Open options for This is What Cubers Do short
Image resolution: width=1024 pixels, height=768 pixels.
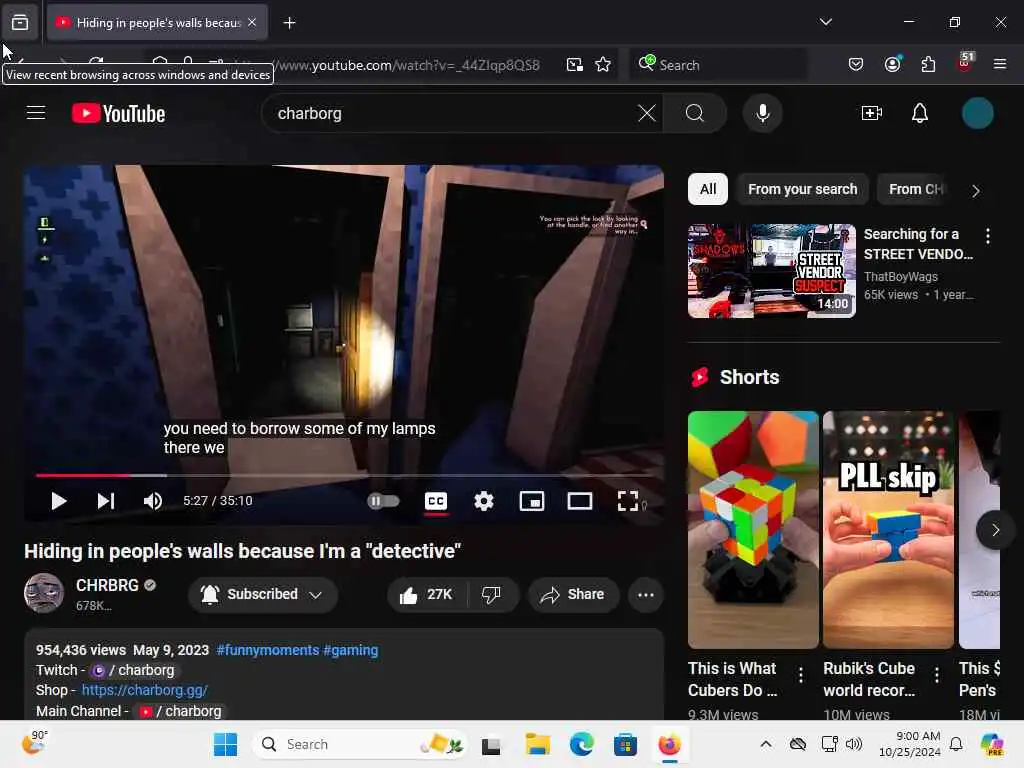coord(801,674)
